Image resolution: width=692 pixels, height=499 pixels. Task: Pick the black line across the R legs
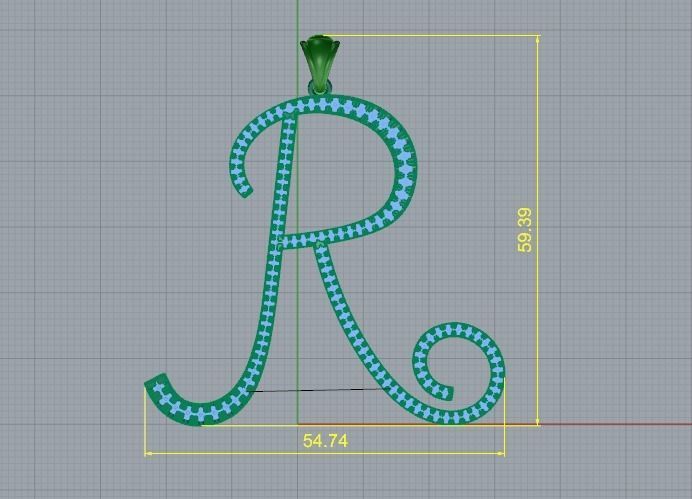point(316,390)
